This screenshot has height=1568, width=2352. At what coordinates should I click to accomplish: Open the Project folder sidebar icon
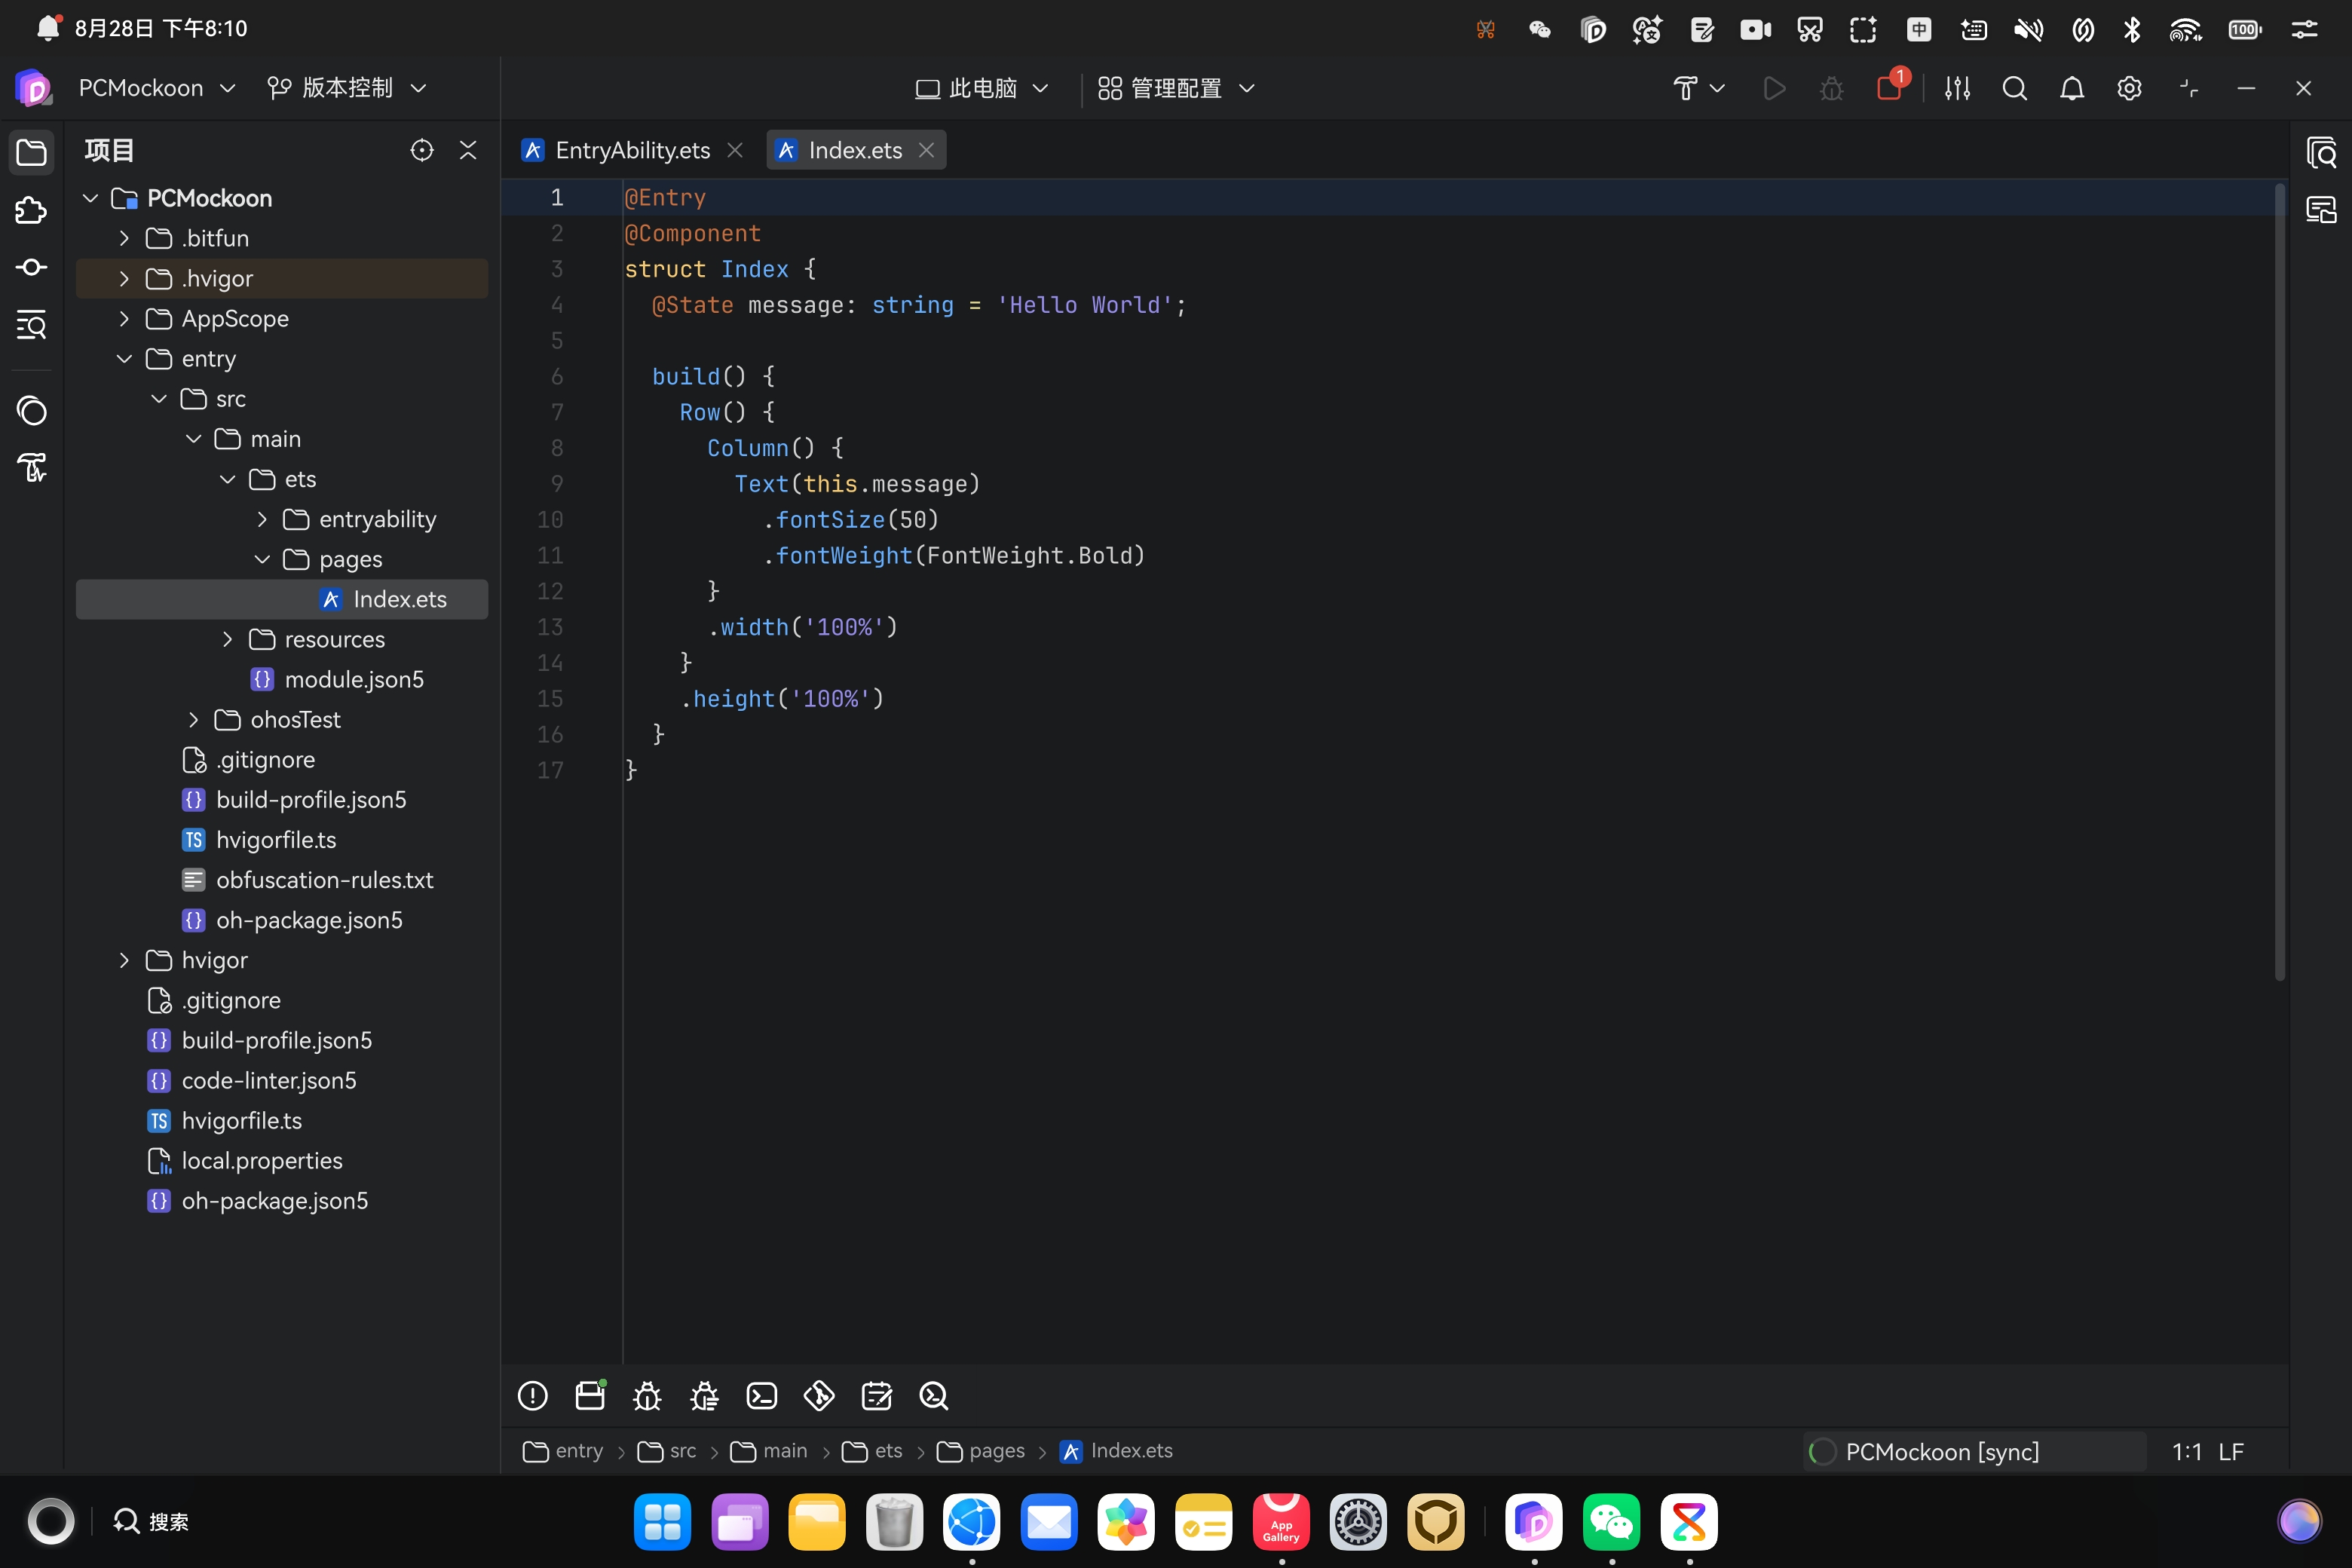[32, 153]
